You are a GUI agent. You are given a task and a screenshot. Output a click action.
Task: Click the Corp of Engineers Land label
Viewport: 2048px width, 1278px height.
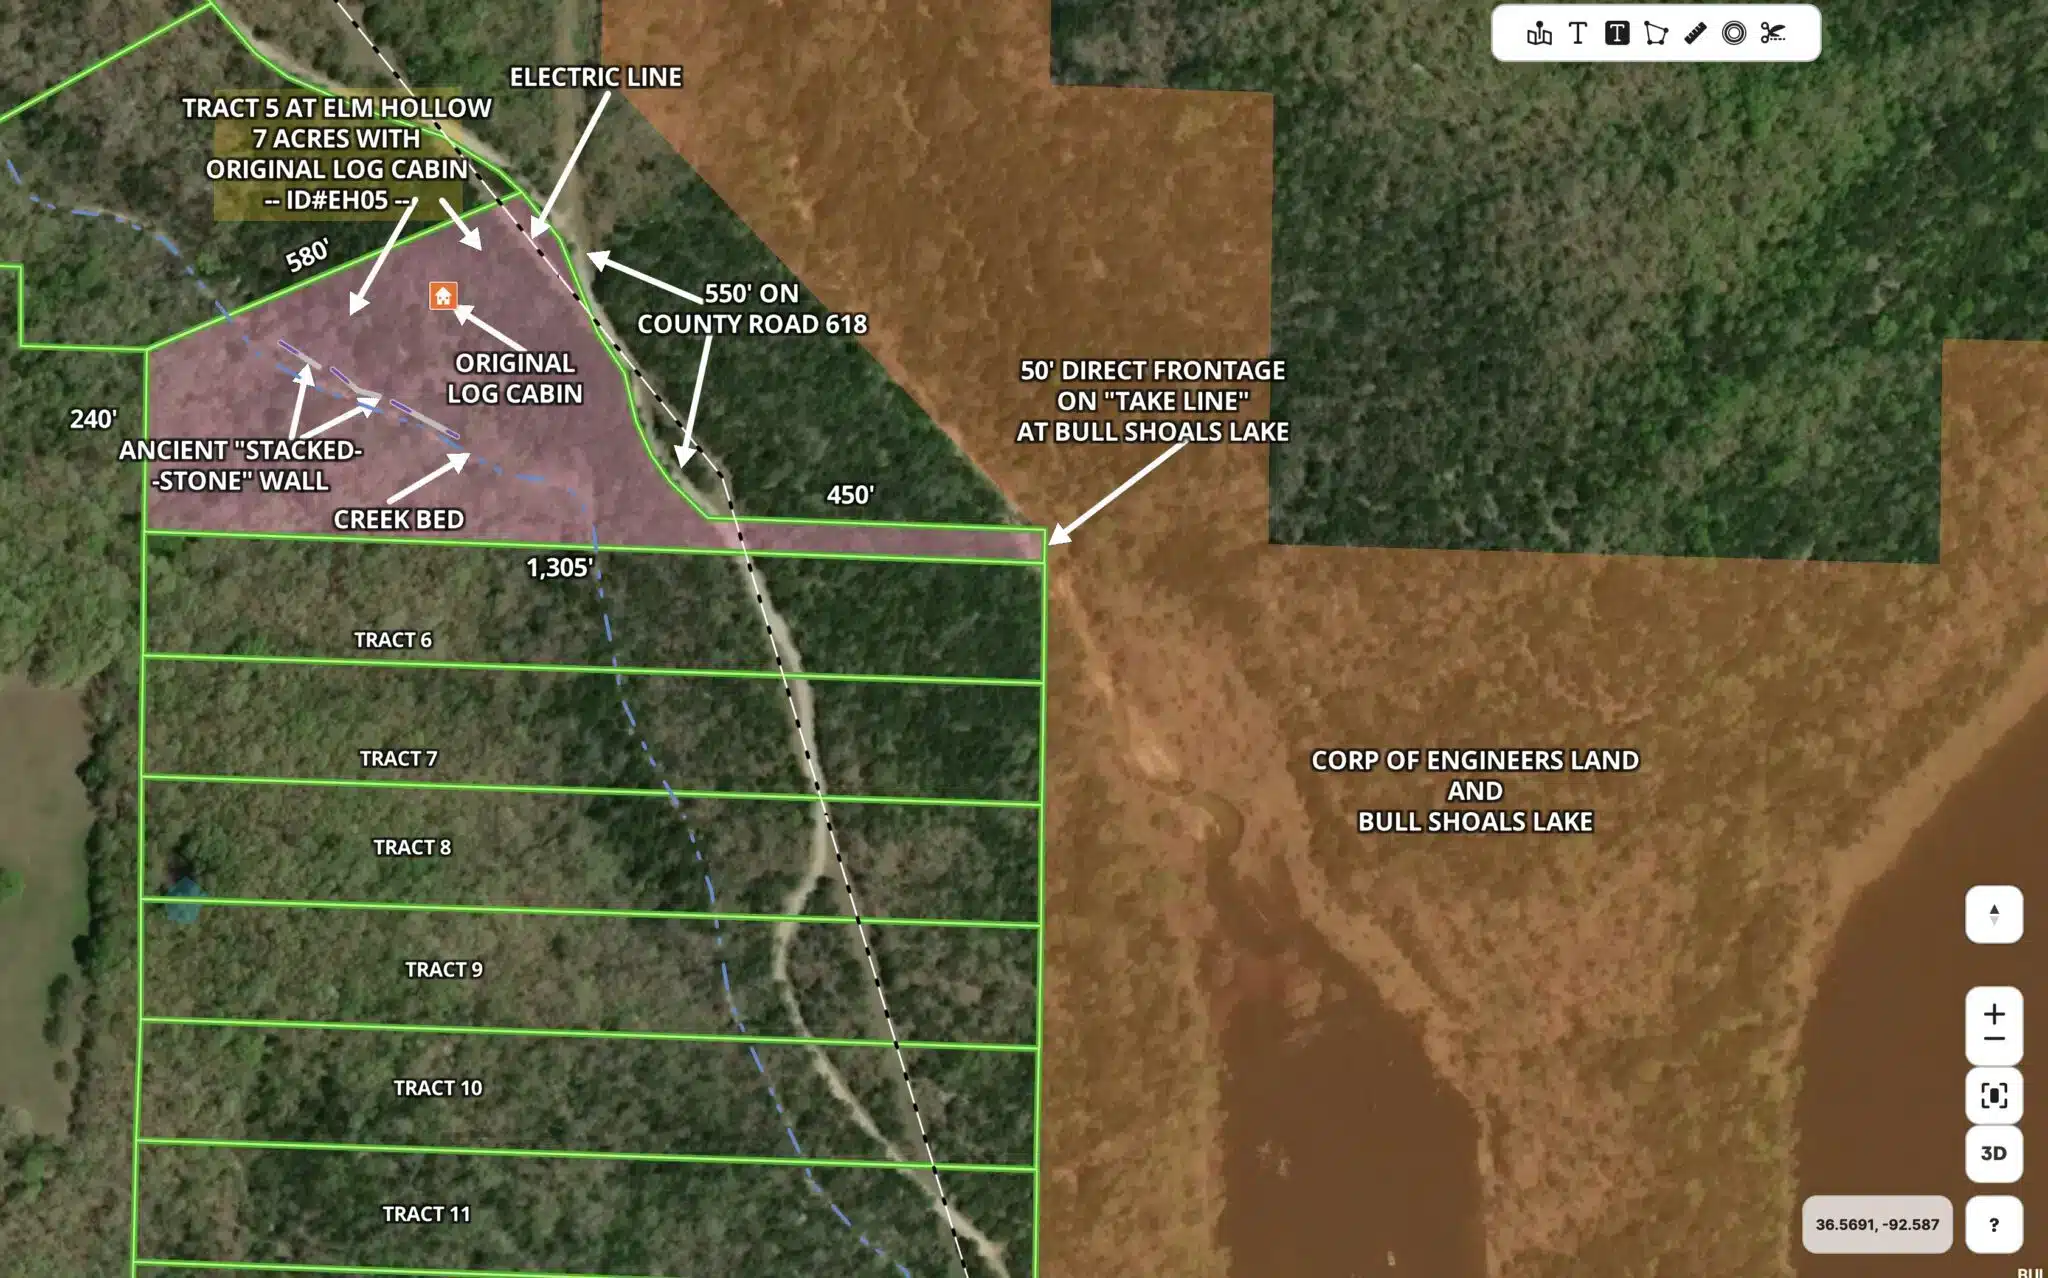1475,760
